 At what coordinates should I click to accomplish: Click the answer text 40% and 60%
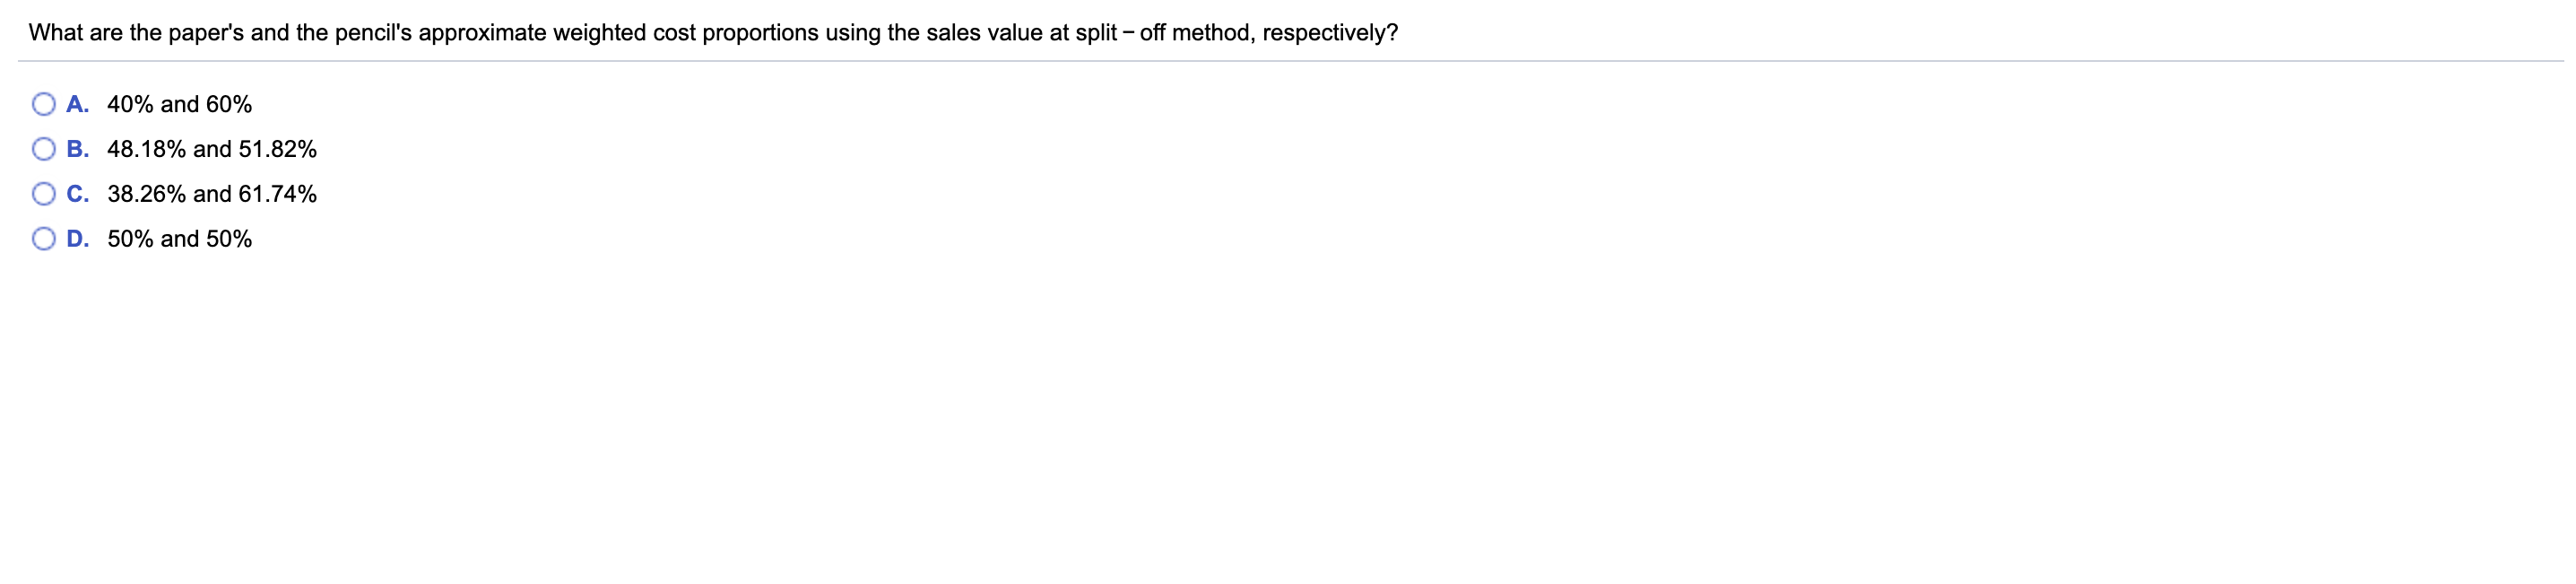(x=178, y=103)
